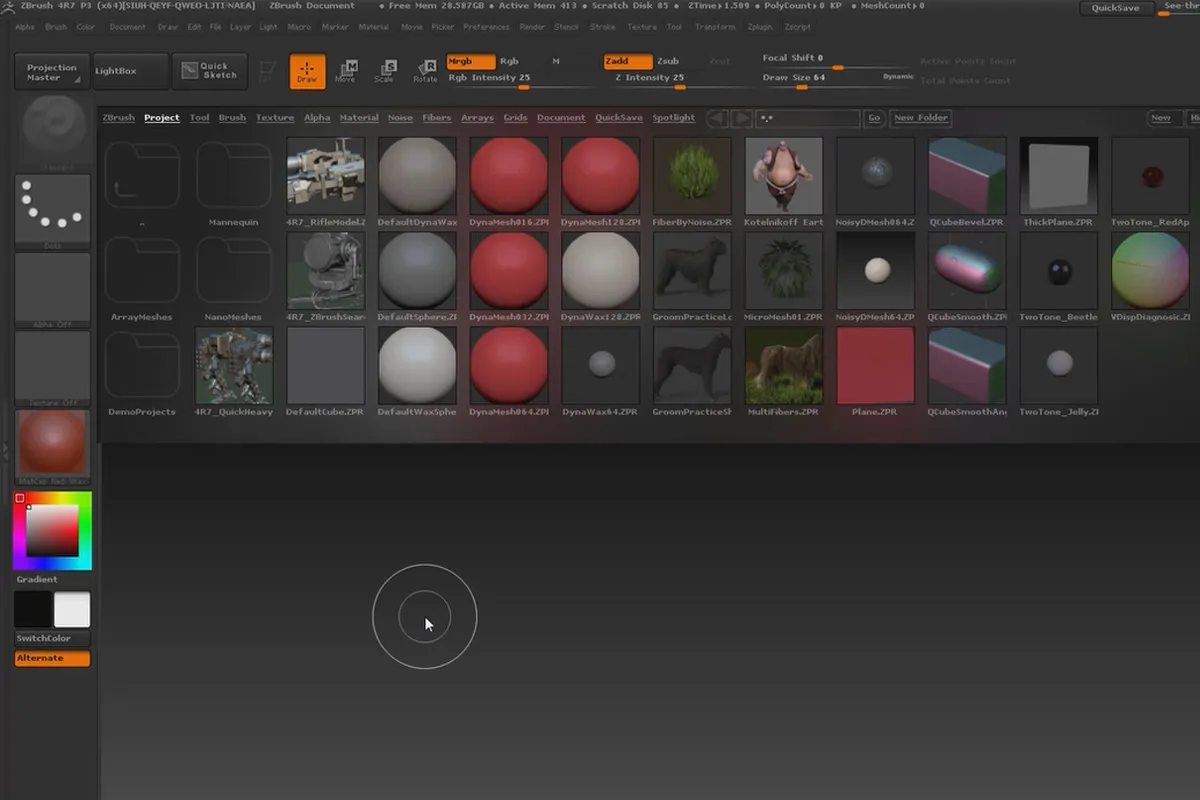Toggle the Dynamic draw size option
Viewport: 1200px width, 800px height.
click(898, 77)
